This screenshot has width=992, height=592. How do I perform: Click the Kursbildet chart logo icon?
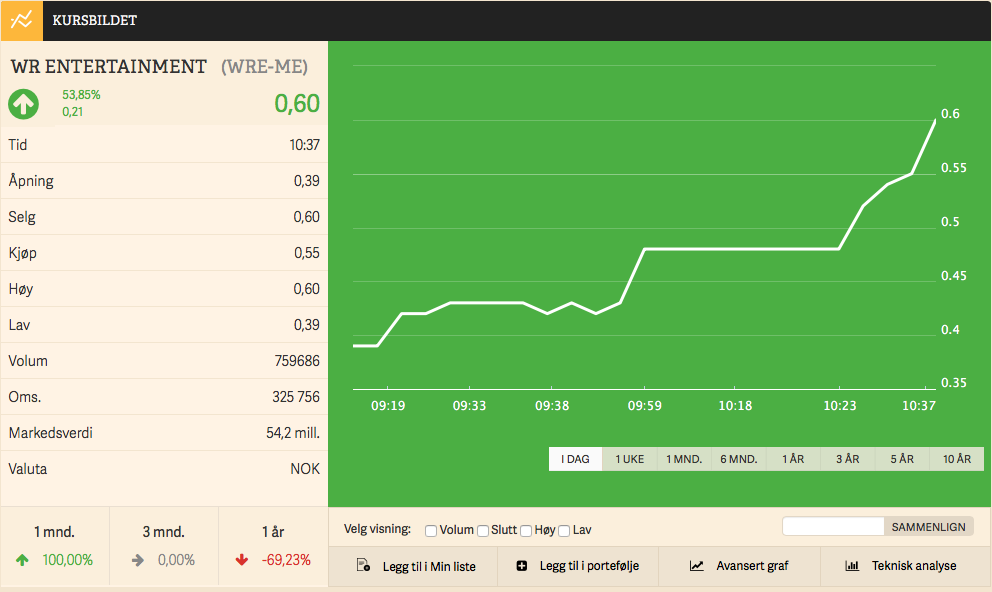click(x=22, y=20)
